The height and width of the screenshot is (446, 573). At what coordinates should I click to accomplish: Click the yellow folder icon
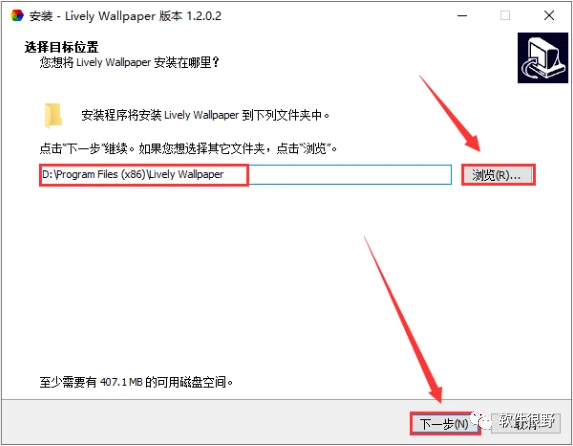coord(53,116)
